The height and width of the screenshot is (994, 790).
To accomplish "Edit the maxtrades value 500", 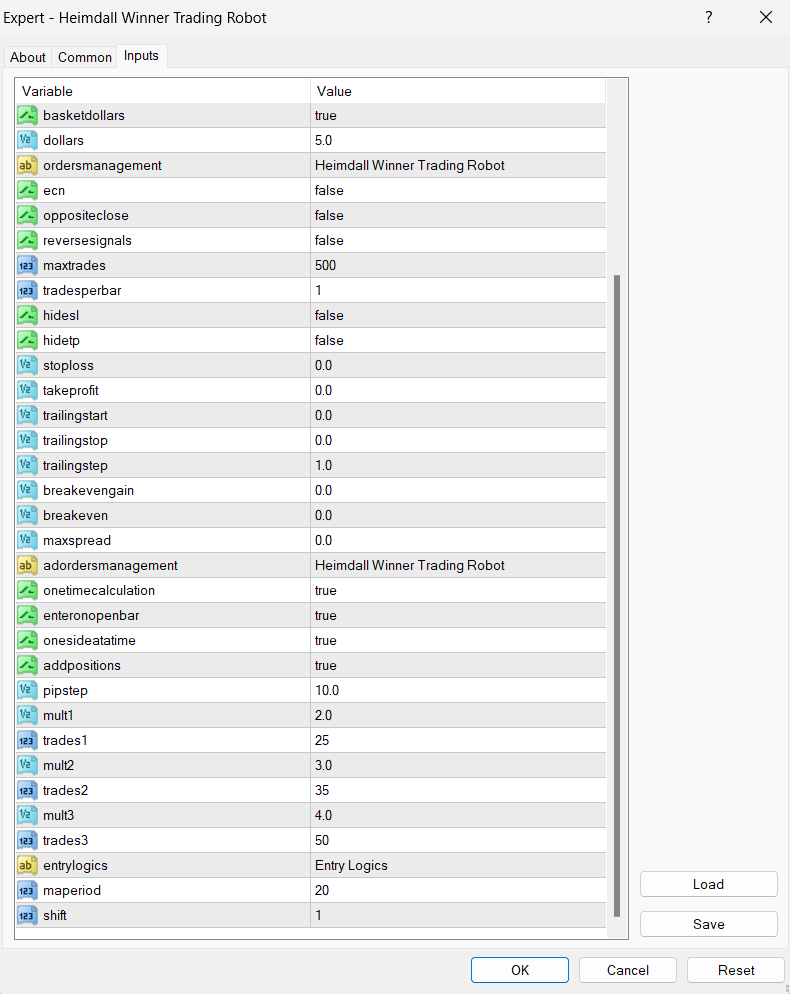I will coord(458,266).
